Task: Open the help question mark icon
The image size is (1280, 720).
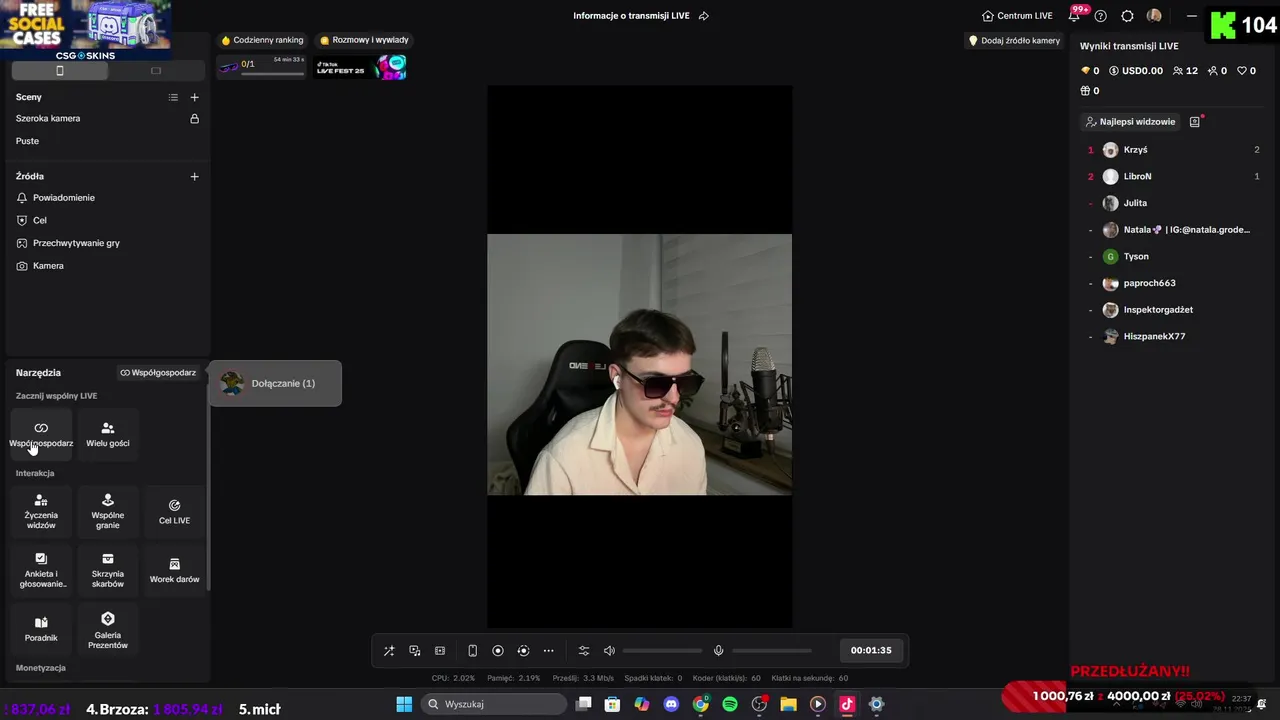Action: pos(1101,16)
